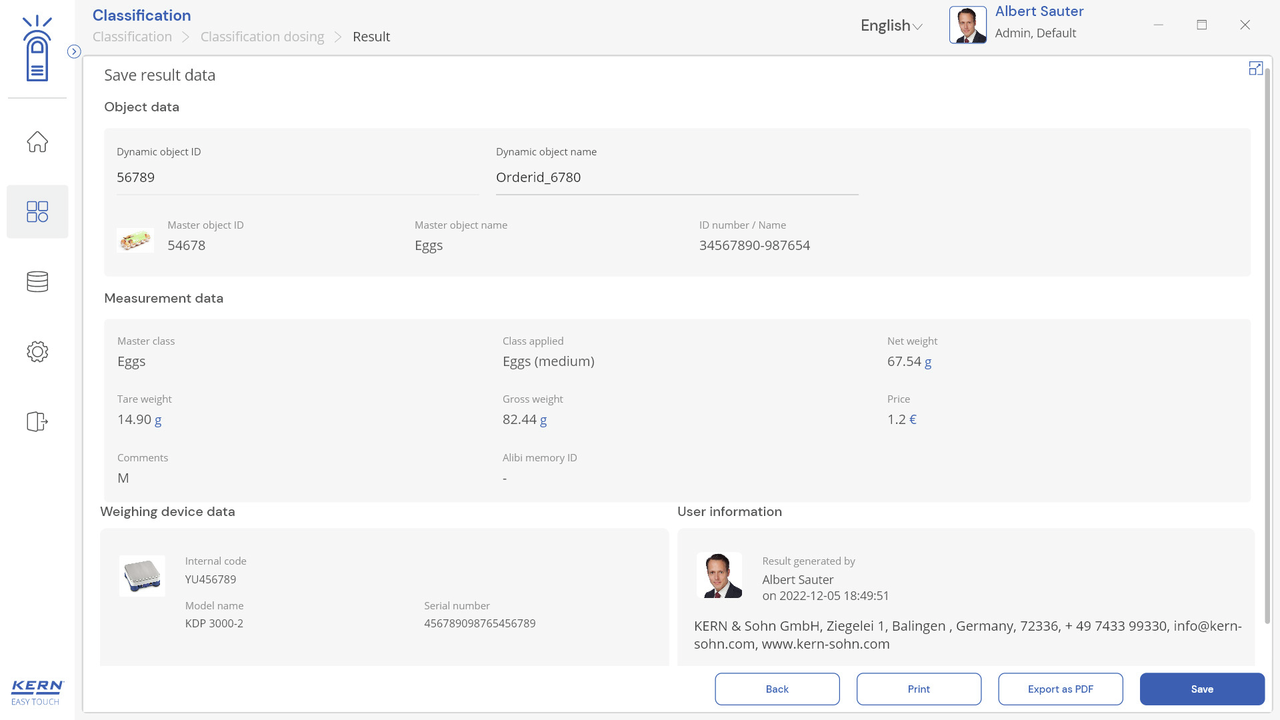Open the settings gear in sidebar
The height and width of the screenshot is (720, 1280).
pyautogui.click(x=37, y=352)
